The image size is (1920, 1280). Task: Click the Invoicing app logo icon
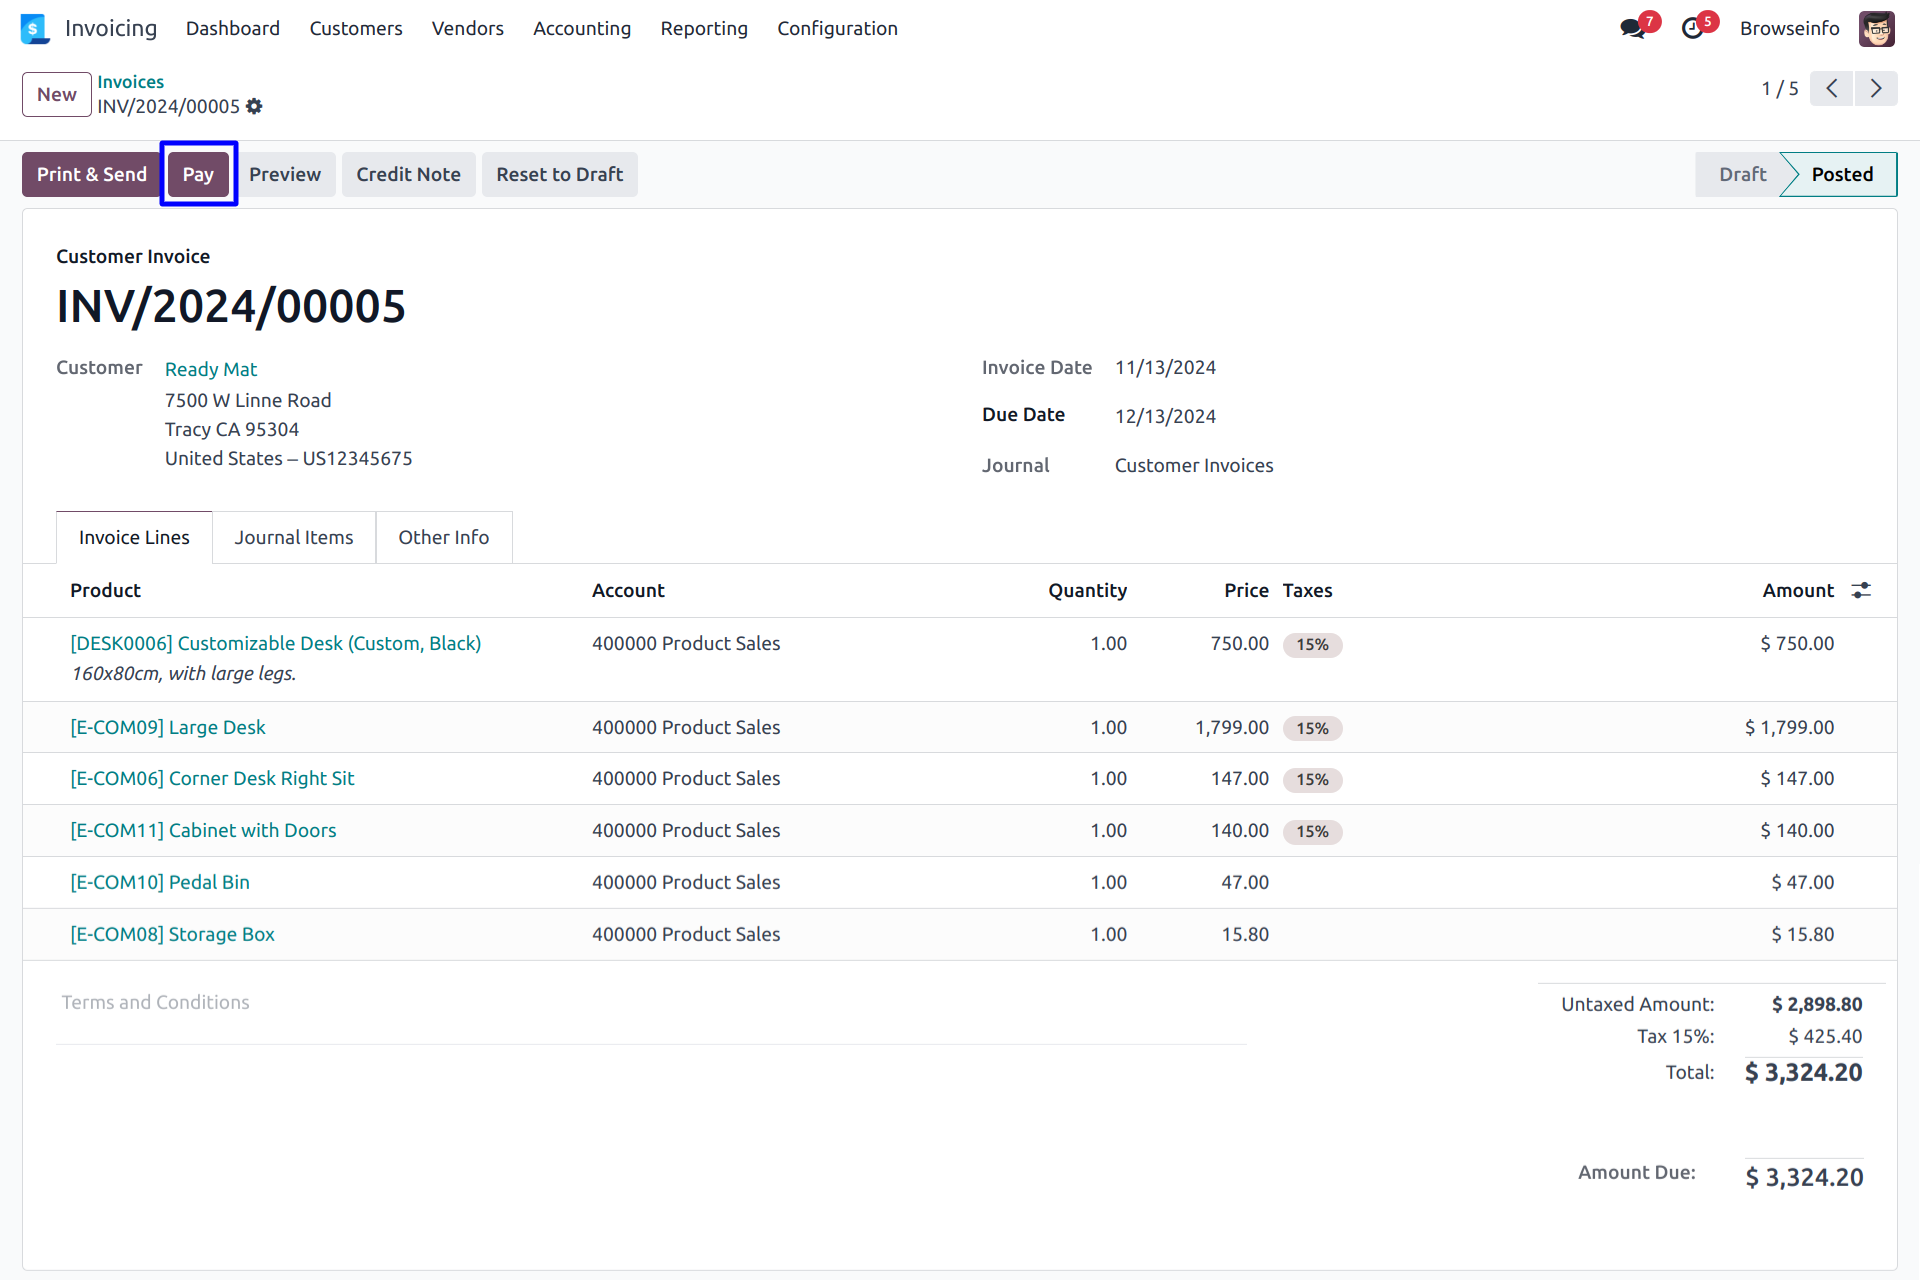pyautogui.click(x=35, y=29)
